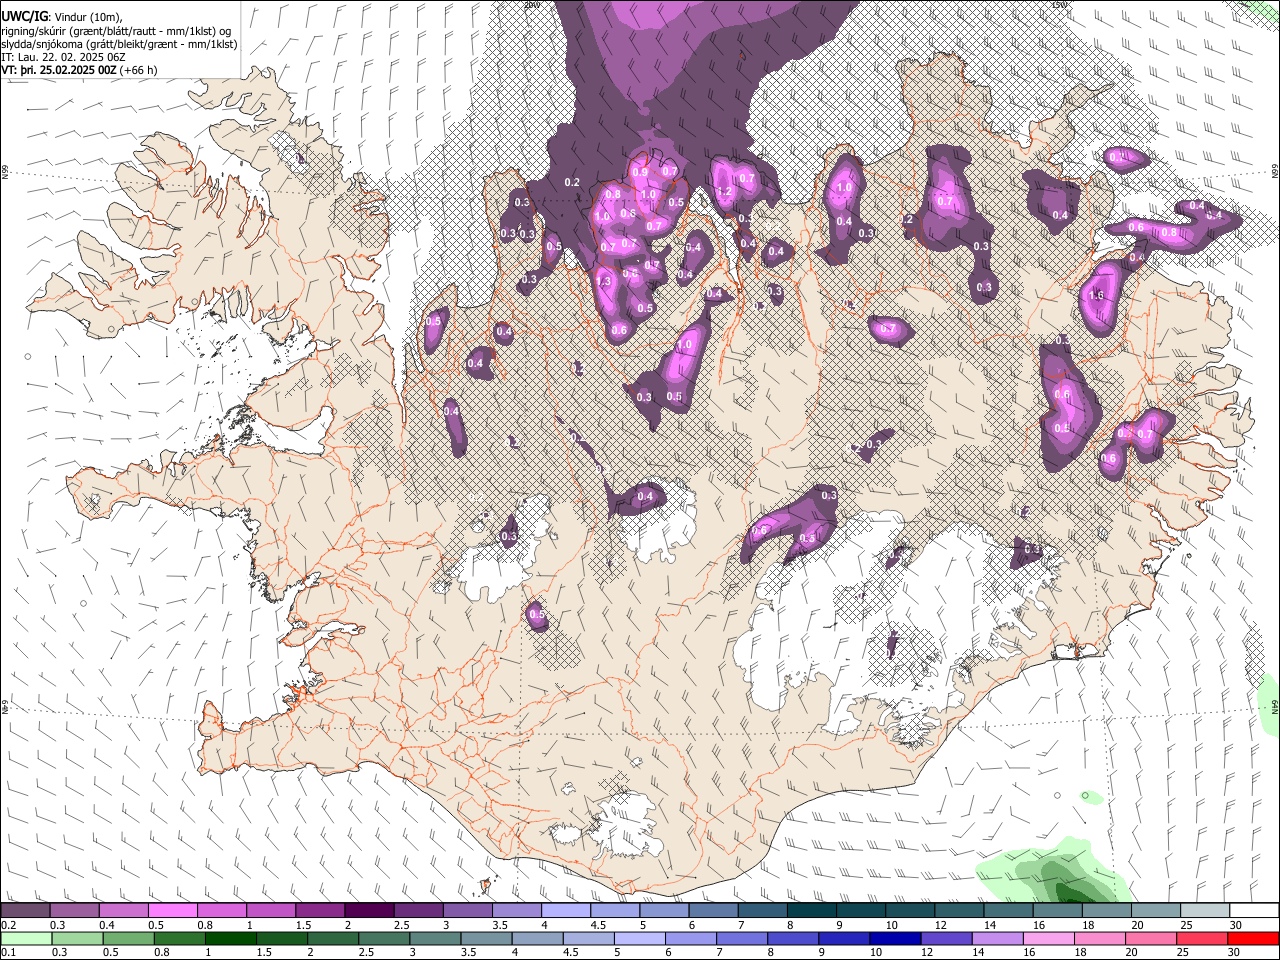Image resolution: width=1280 pixels, height=960 pixels.
Task: Pick white 30 swatch in snow legend
Action: [x=1254, y=911]
